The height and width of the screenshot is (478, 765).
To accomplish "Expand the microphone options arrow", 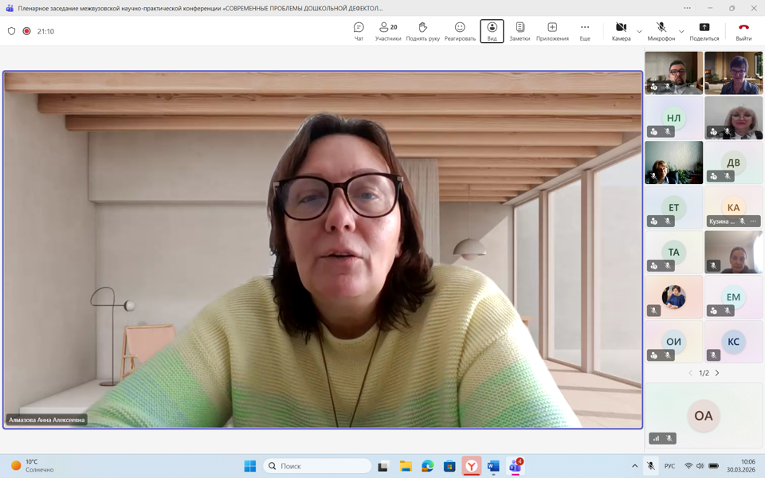I will coord(682,32).
